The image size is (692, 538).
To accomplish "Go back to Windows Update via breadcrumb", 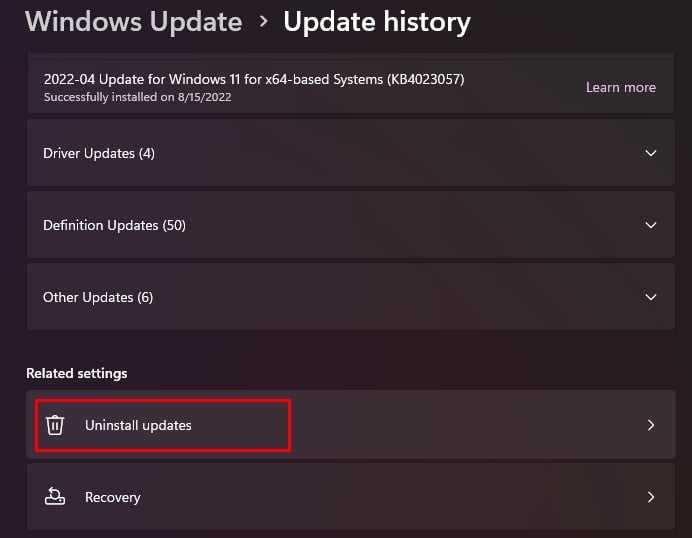I will [x=133, y=21].
